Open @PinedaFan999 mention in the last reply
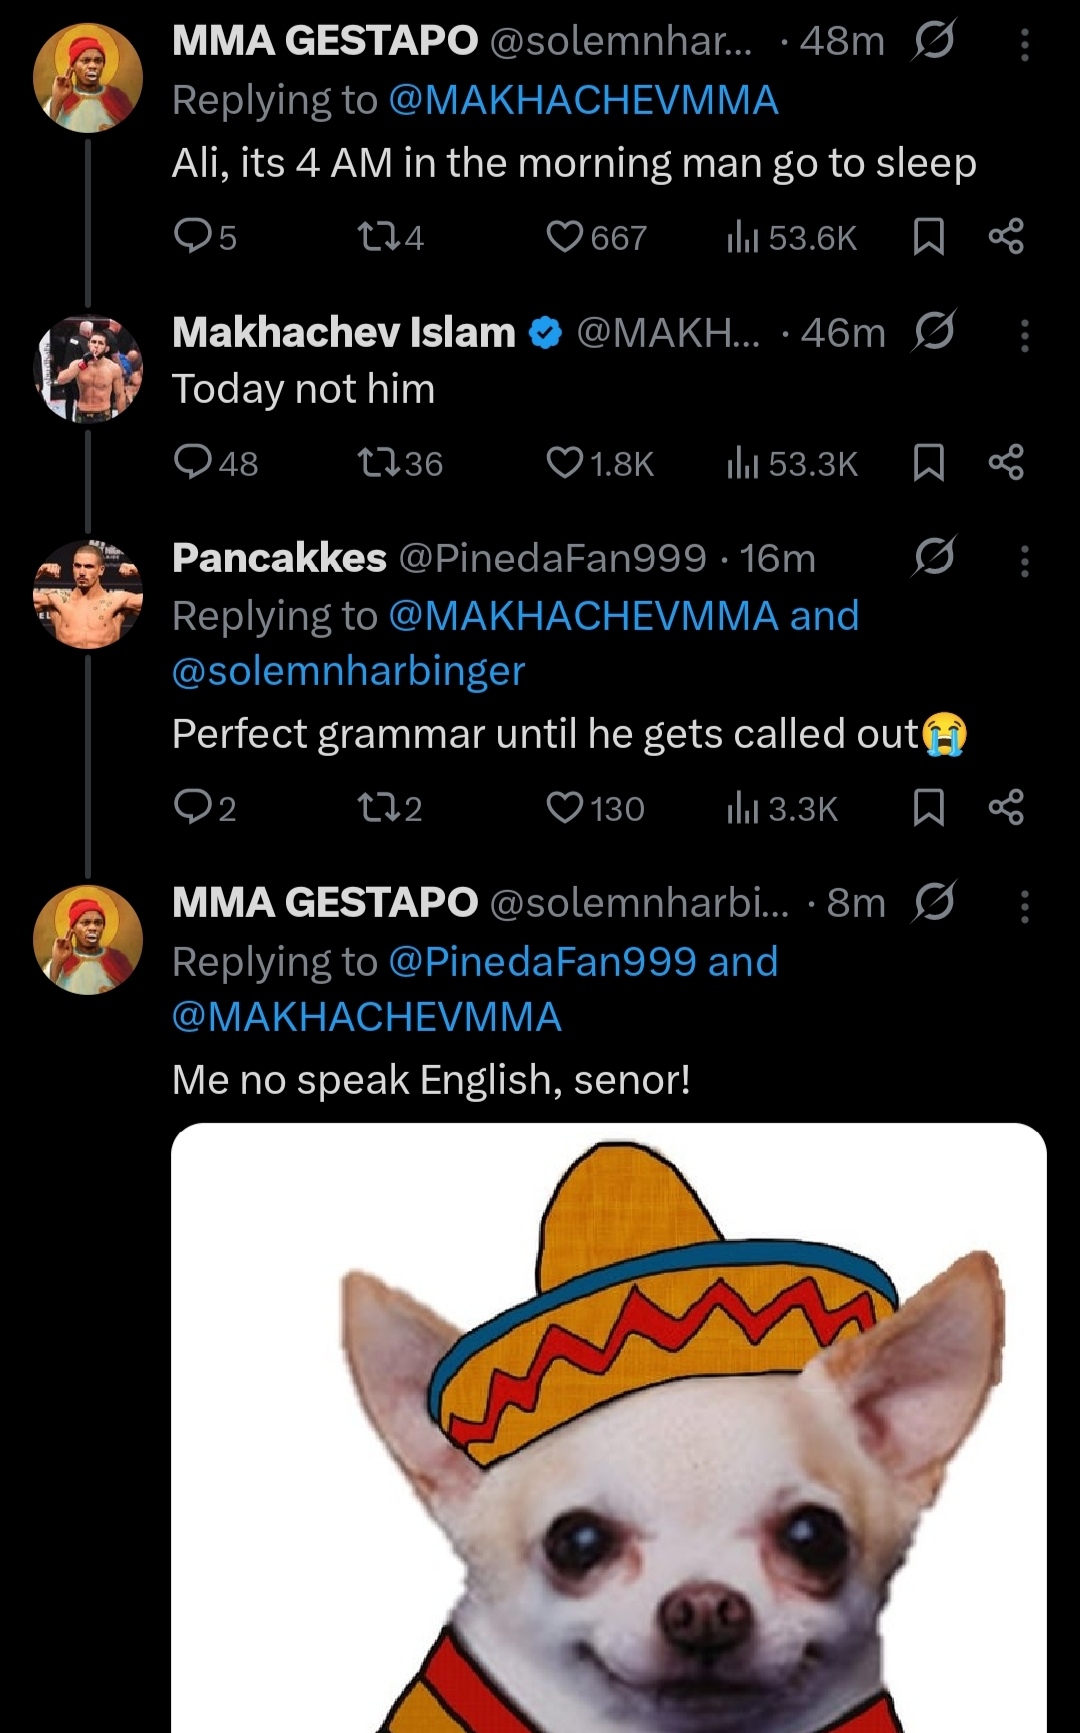 (x=541, y=962)
